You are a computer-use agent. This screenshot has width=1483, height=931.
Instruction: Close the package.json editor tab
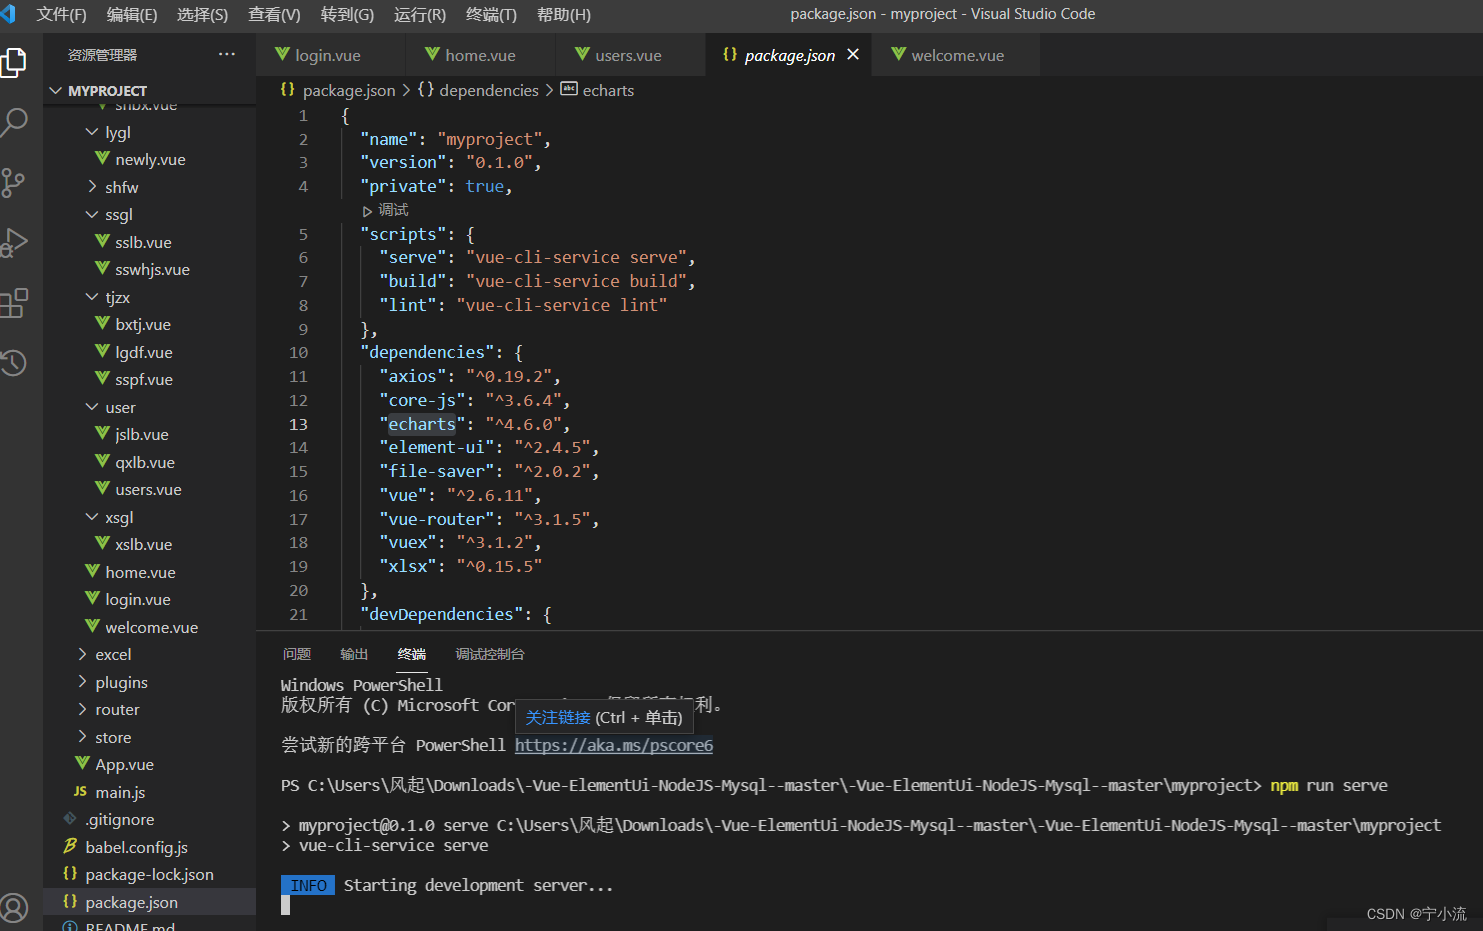coord(853,55)
